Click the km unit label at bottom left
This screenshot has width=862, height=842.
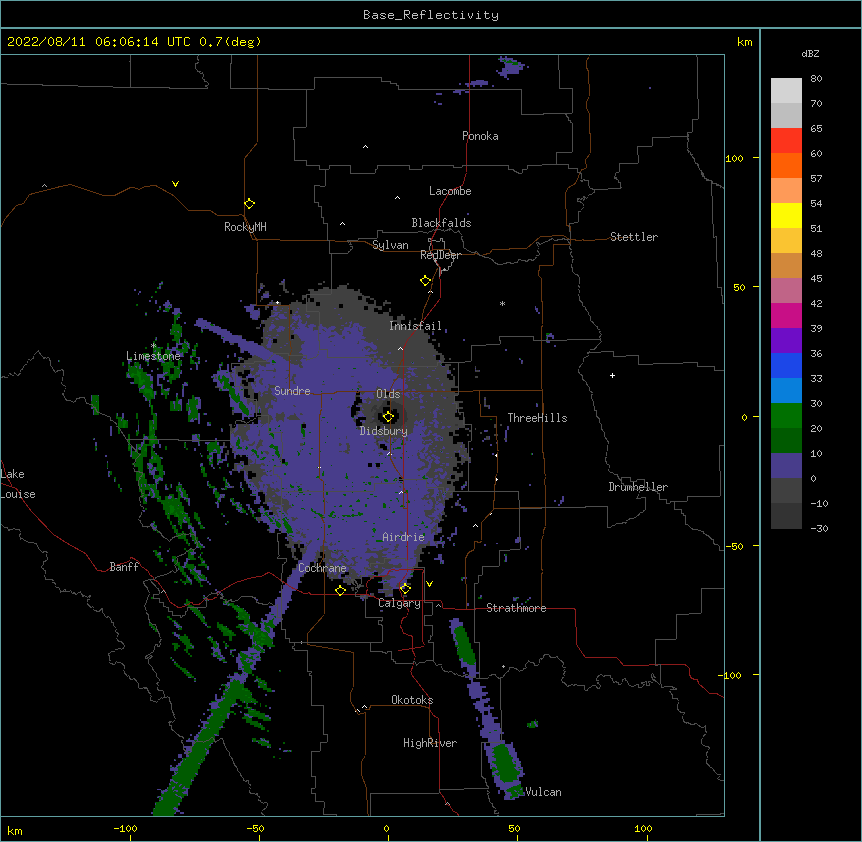(15, 831)
